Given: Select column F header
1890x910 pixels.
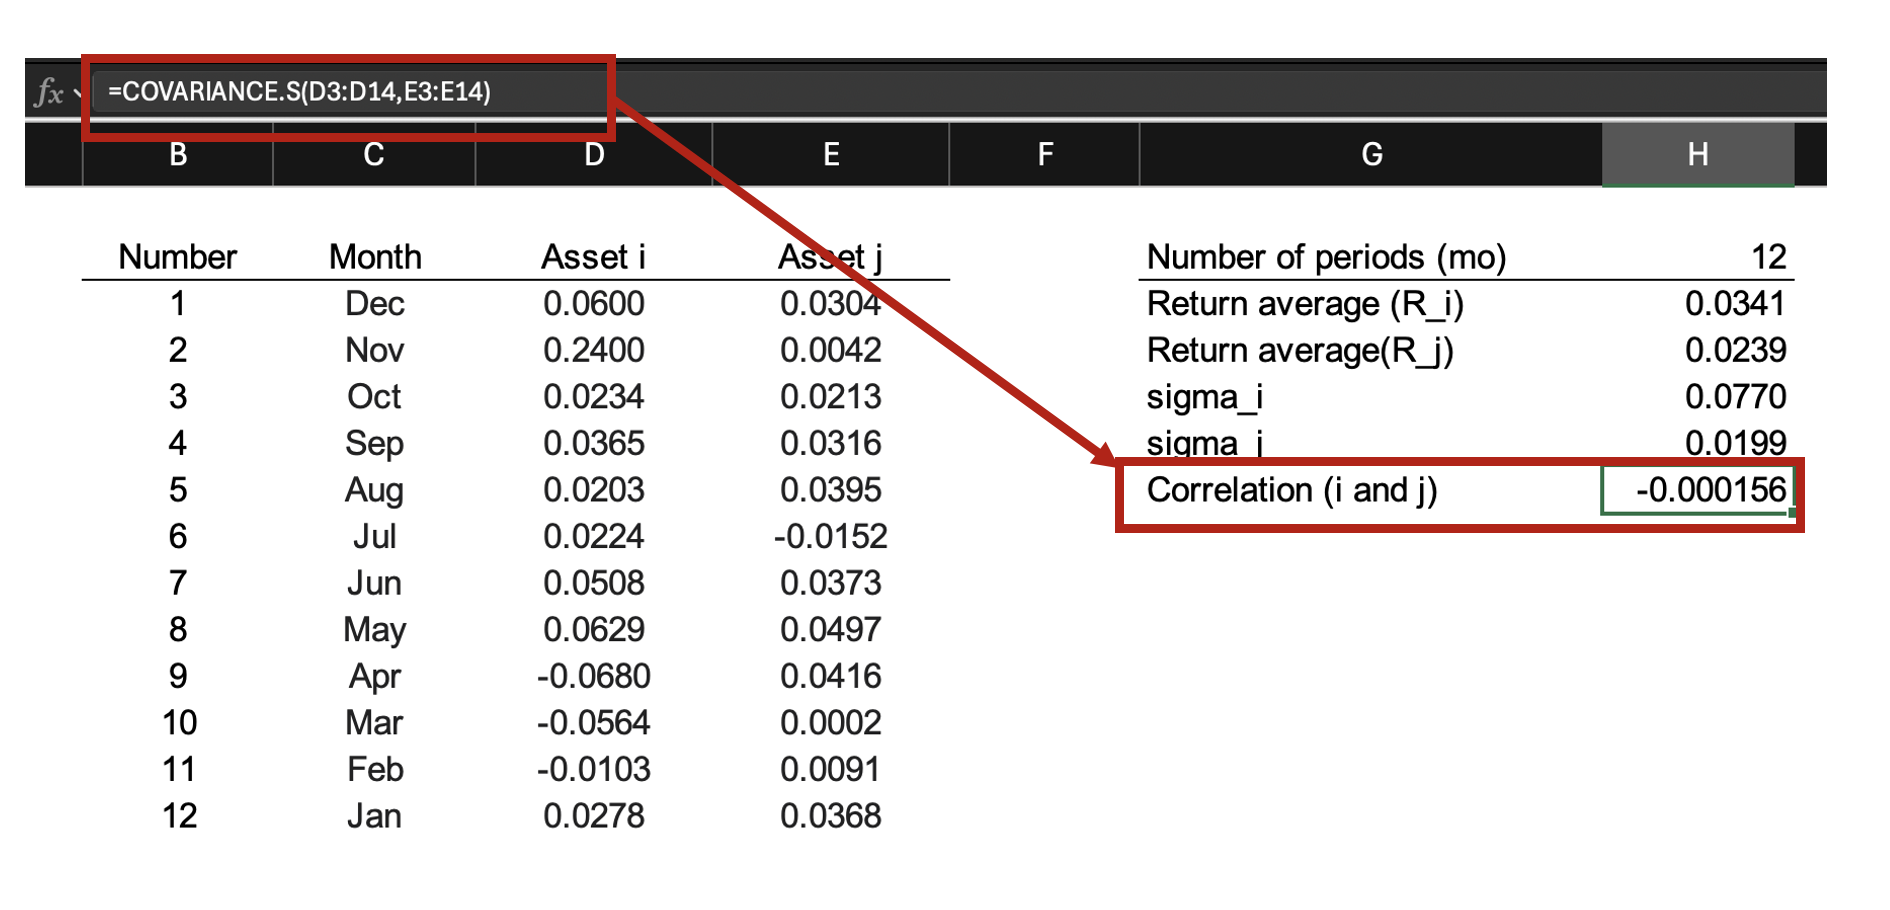Looking at the screenshot, I should pyautogui.click(x=1045, y=154).
